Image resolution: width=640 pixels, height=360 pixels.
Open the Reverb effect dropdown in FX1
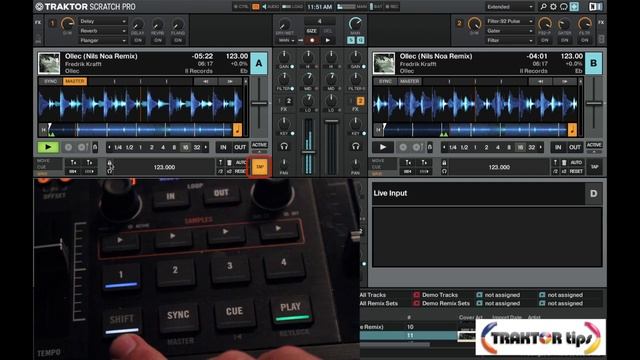pos(102,31)
